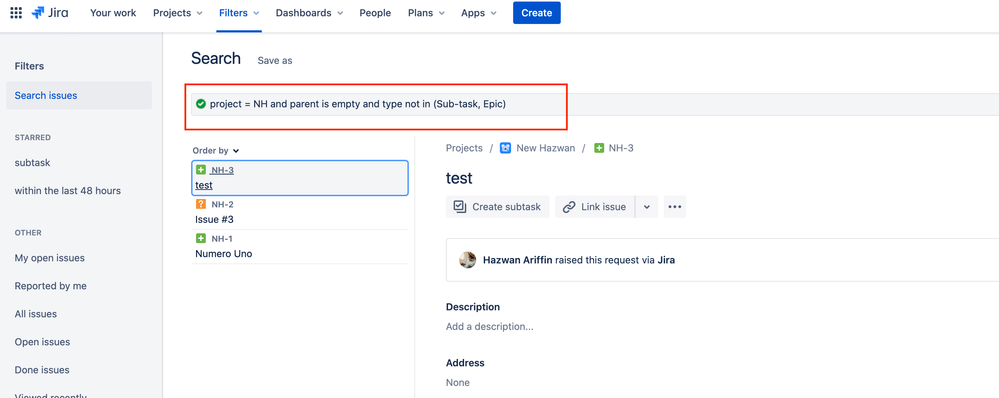The width and height of the screenshot is (999, 398).
Task: Open All issues filter
Action: pos(36,314)
